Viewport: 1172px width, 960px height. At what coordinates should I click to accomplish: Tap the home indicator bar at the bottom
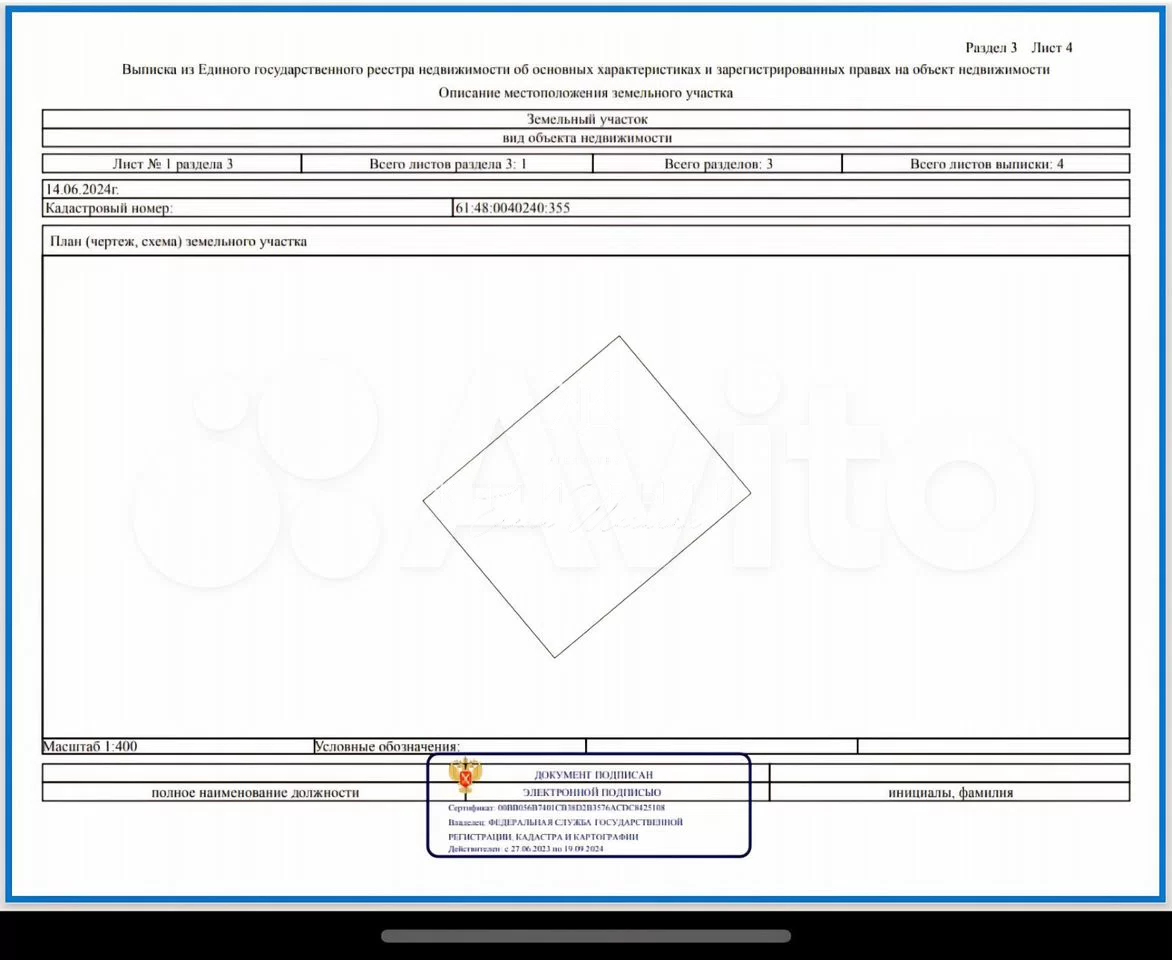(585, 936)
